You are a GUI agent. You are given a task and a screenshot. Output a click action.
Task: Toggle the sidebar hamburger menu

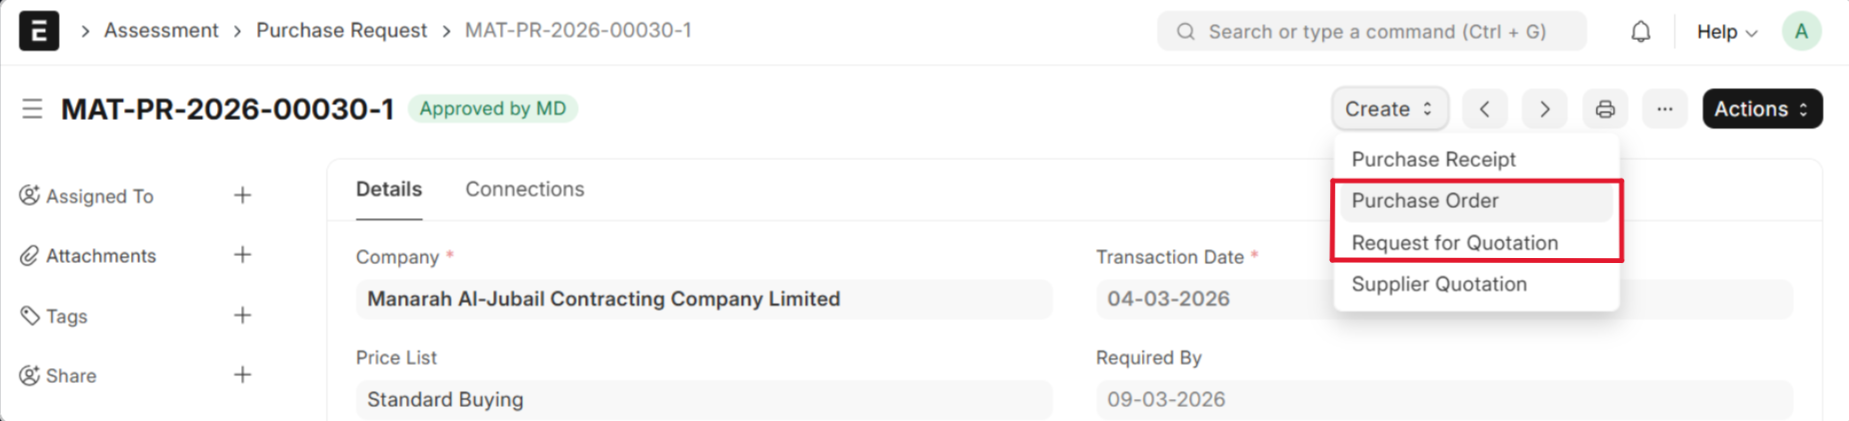32,109
